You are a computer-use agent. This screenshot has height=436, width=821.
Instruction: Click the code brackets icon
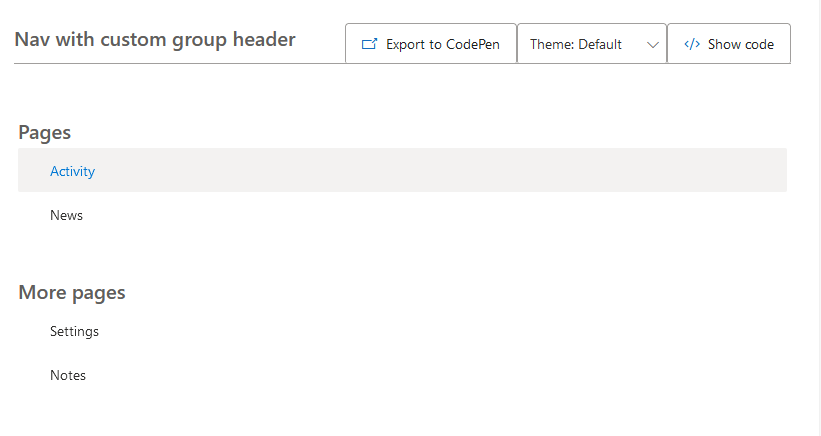[x=692, y=44]
